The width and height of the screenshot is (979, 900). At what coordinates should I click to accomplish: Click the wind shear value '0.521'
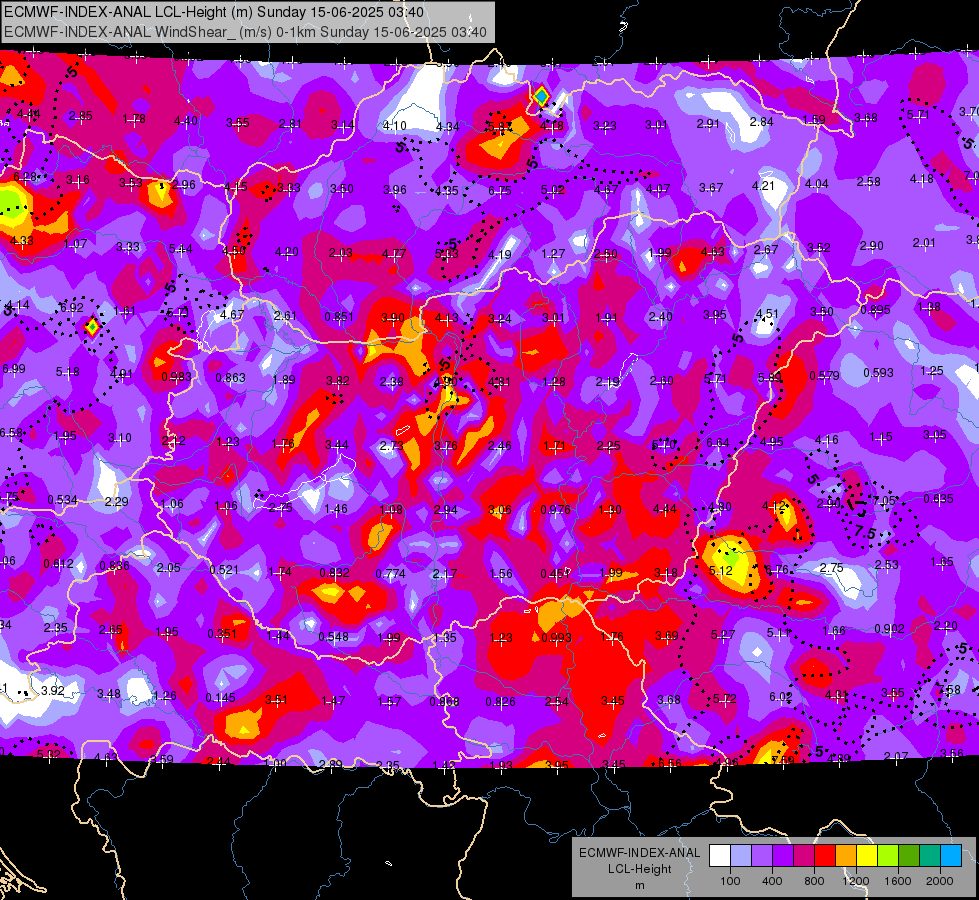pyautogui.click(x=224, y=570)
